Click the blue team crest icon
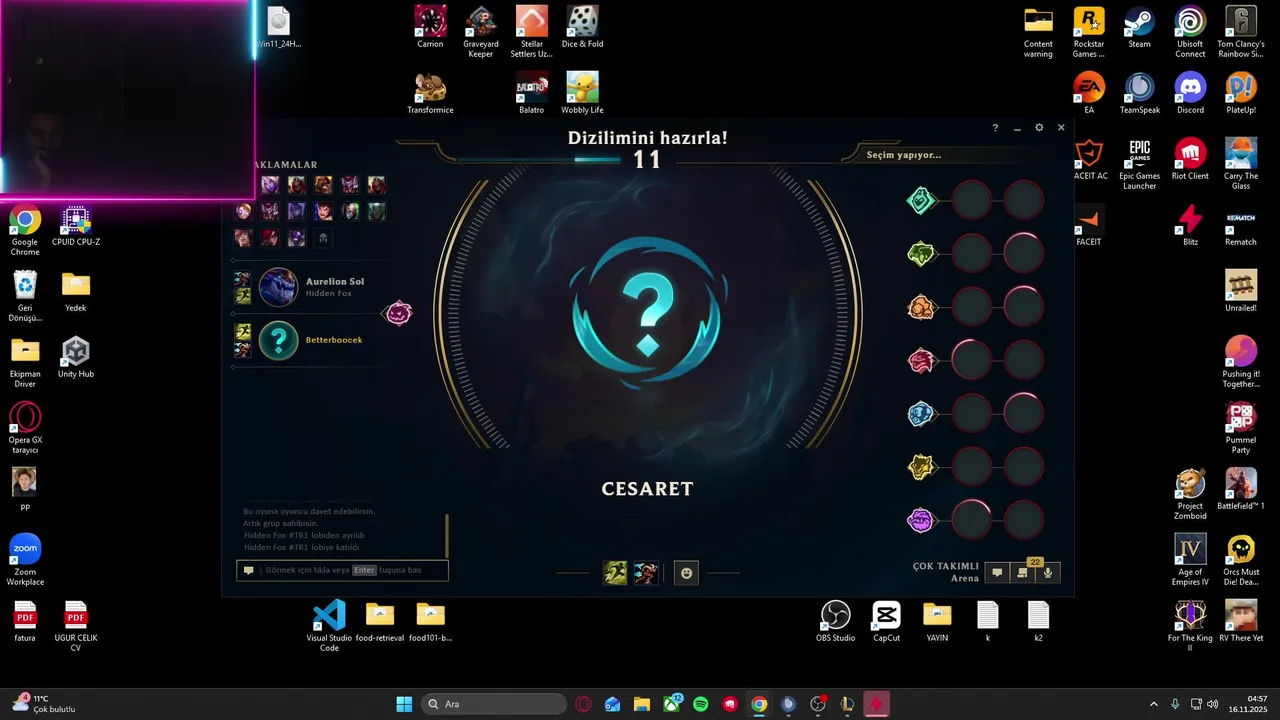The height and width of the screenshot is (720, 1280). pos(921,414)
